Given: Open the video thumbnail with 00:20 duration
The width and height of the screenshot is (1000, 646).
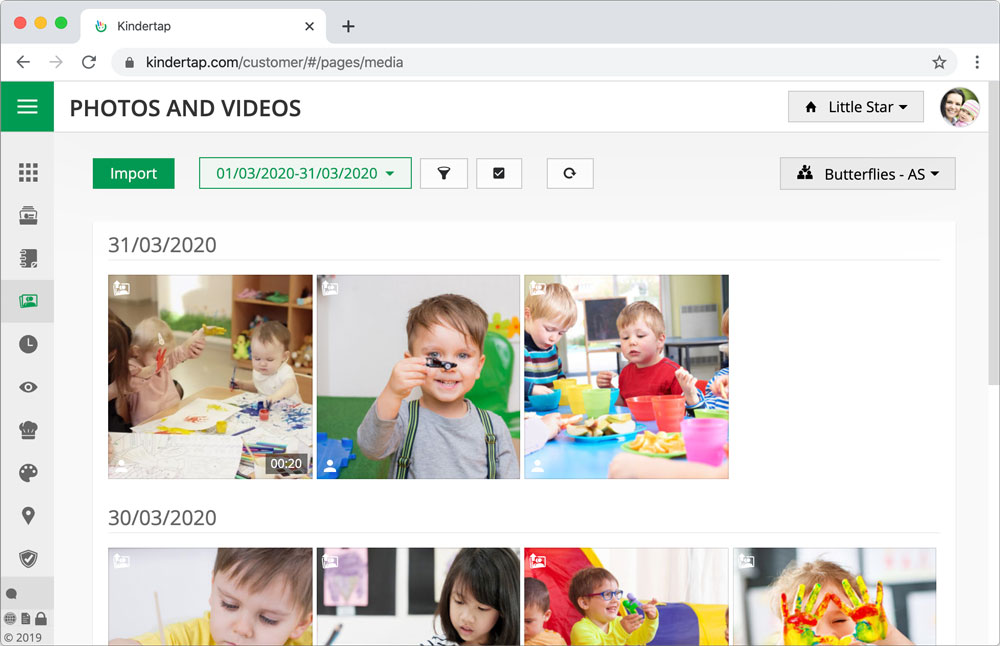Looking at the screenshot, I should tap(210, 377).
